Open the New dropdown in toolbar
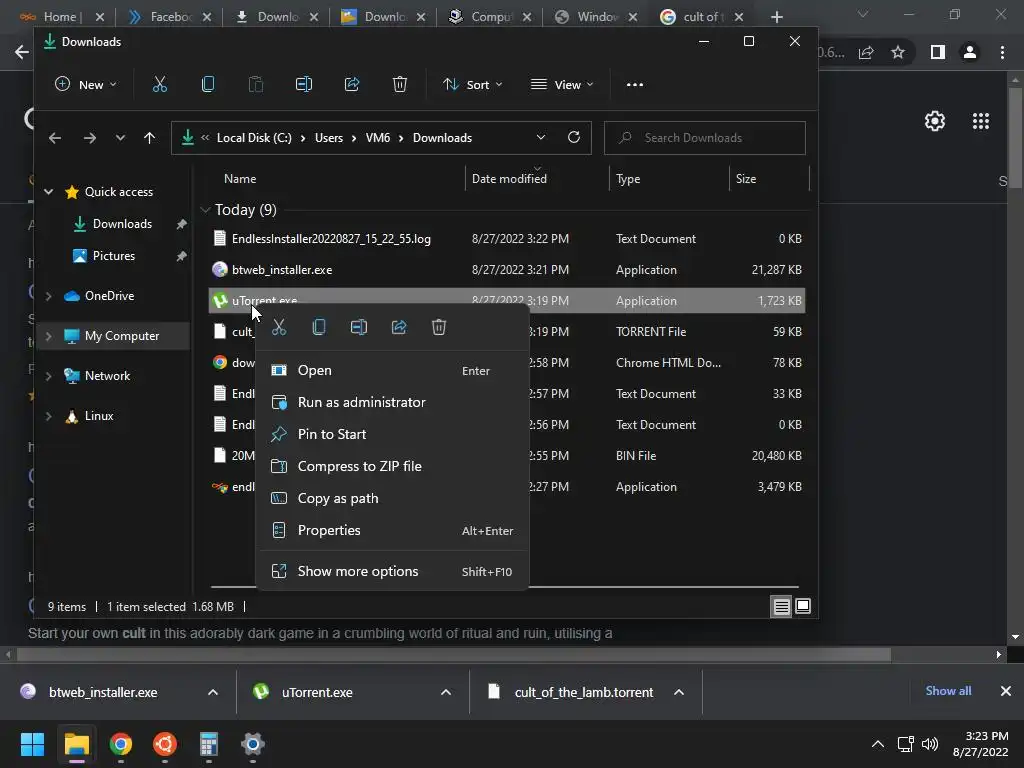 point(86,84)
